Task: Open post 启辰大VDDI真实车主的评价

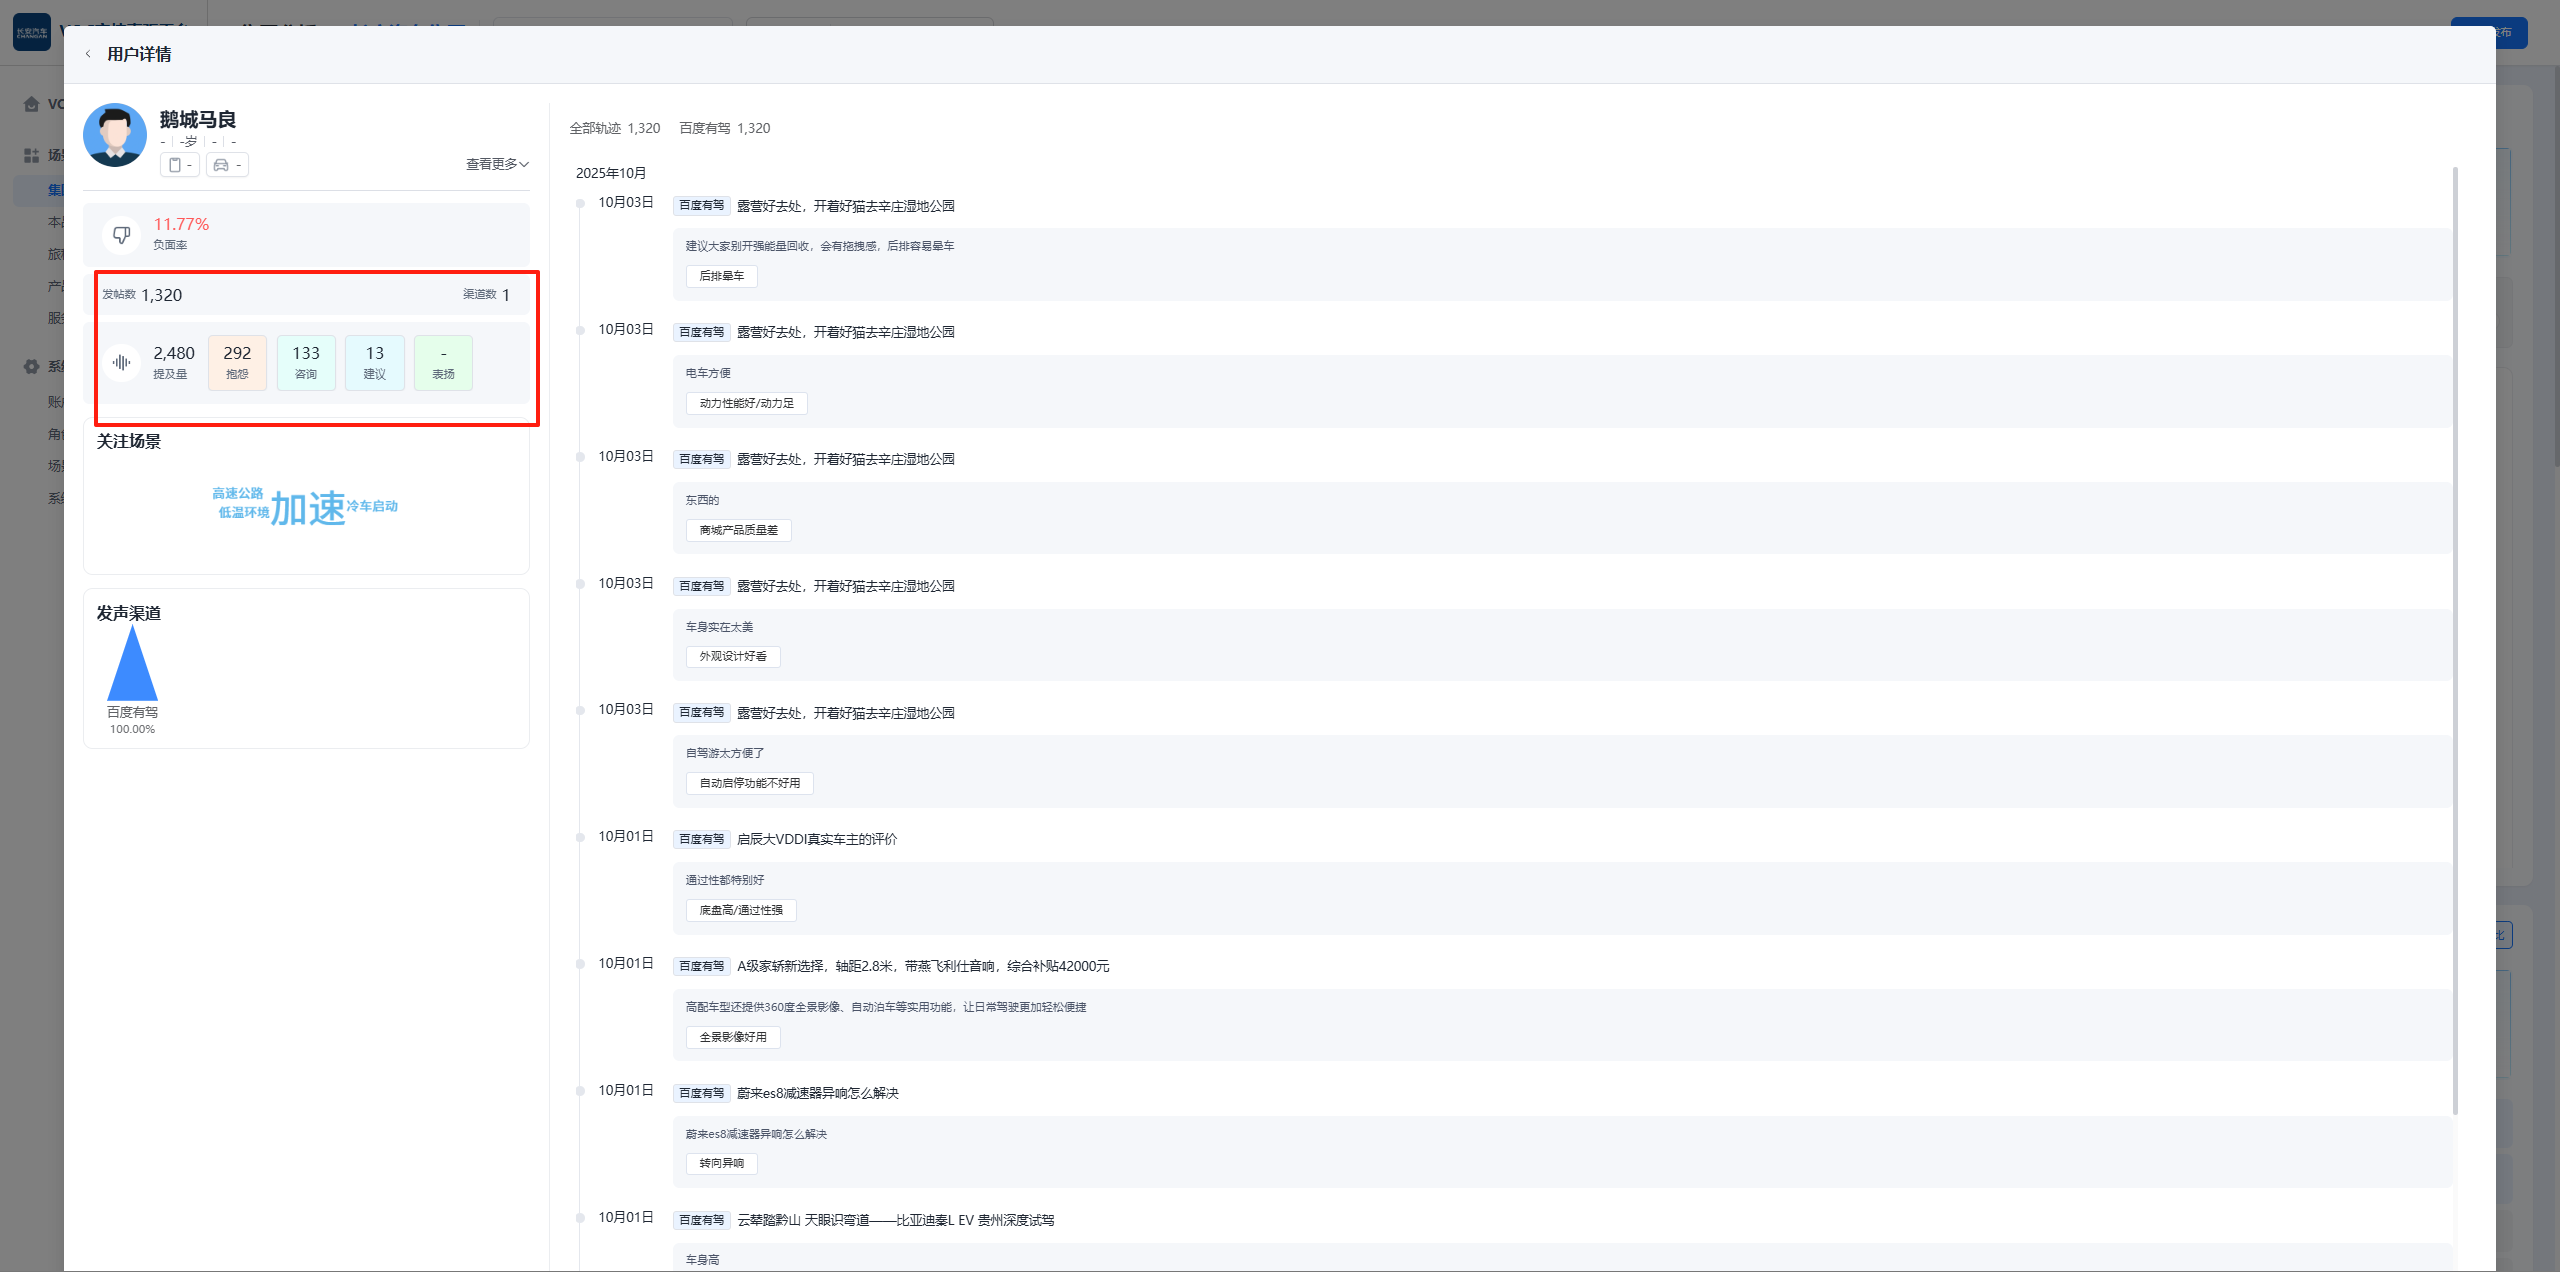Action: [x=816, y=839]
